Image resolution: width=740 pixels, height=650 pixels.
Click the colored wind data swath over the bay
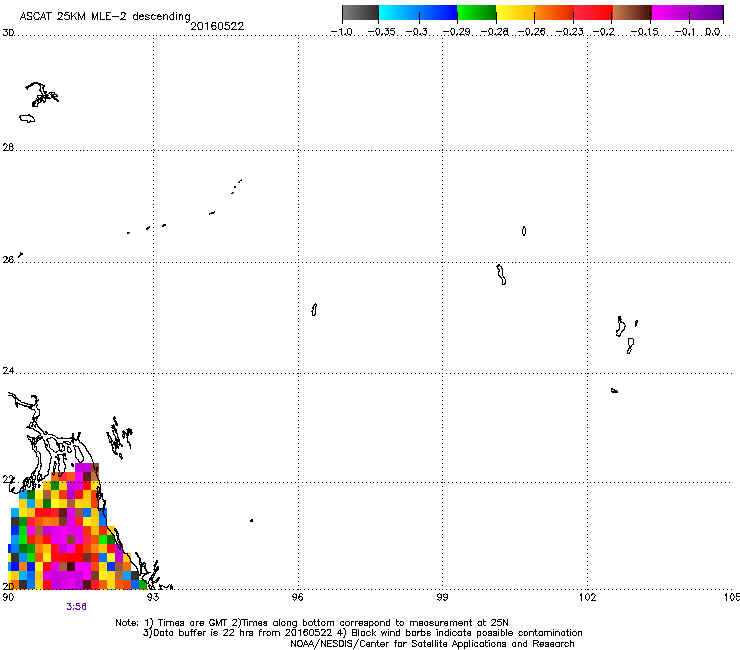[x=71, y=533]
